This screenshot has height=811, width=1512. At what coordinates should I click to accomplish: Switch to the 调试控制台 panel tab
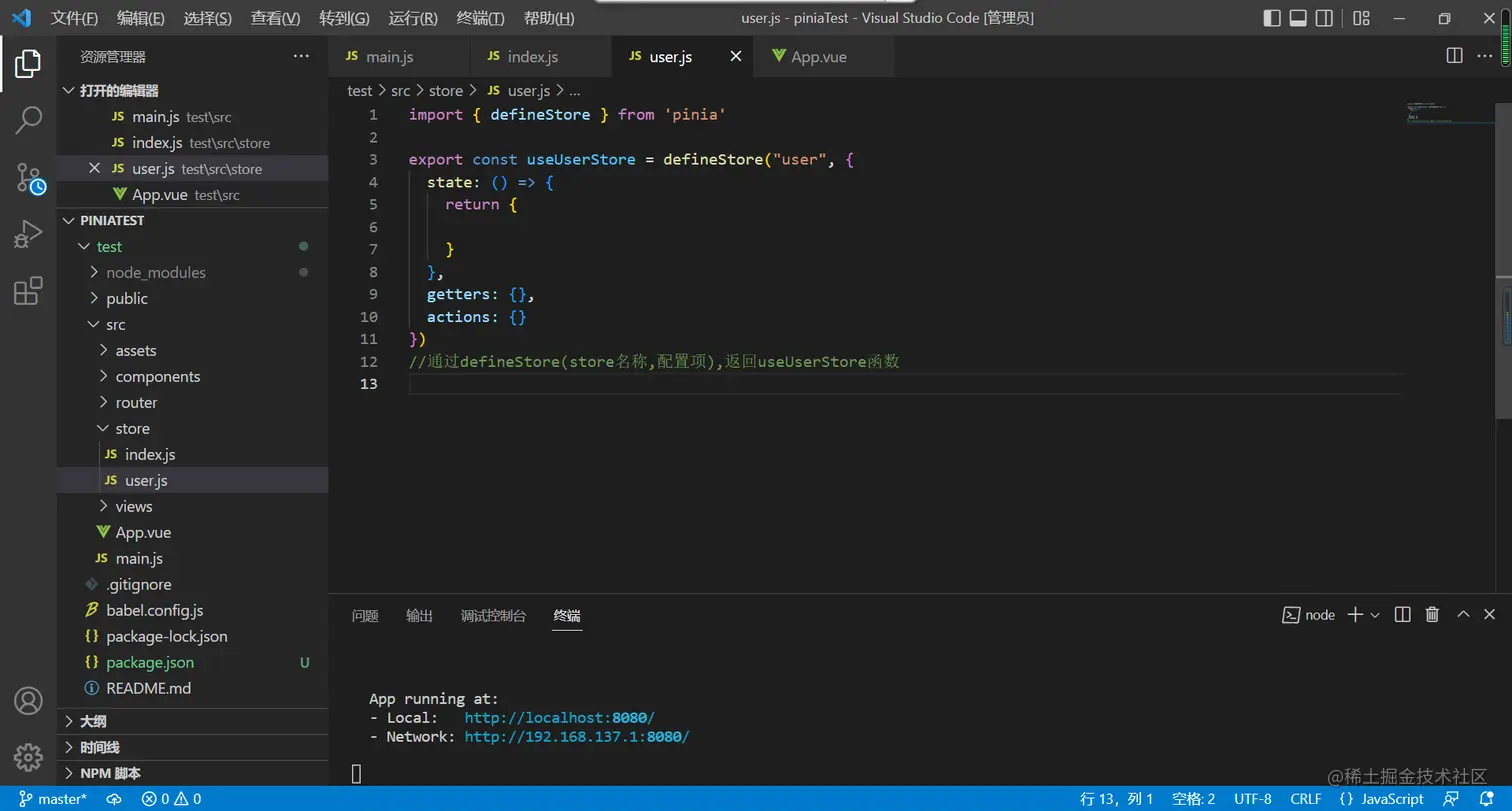pyautogui.click(x=493, y=615)
